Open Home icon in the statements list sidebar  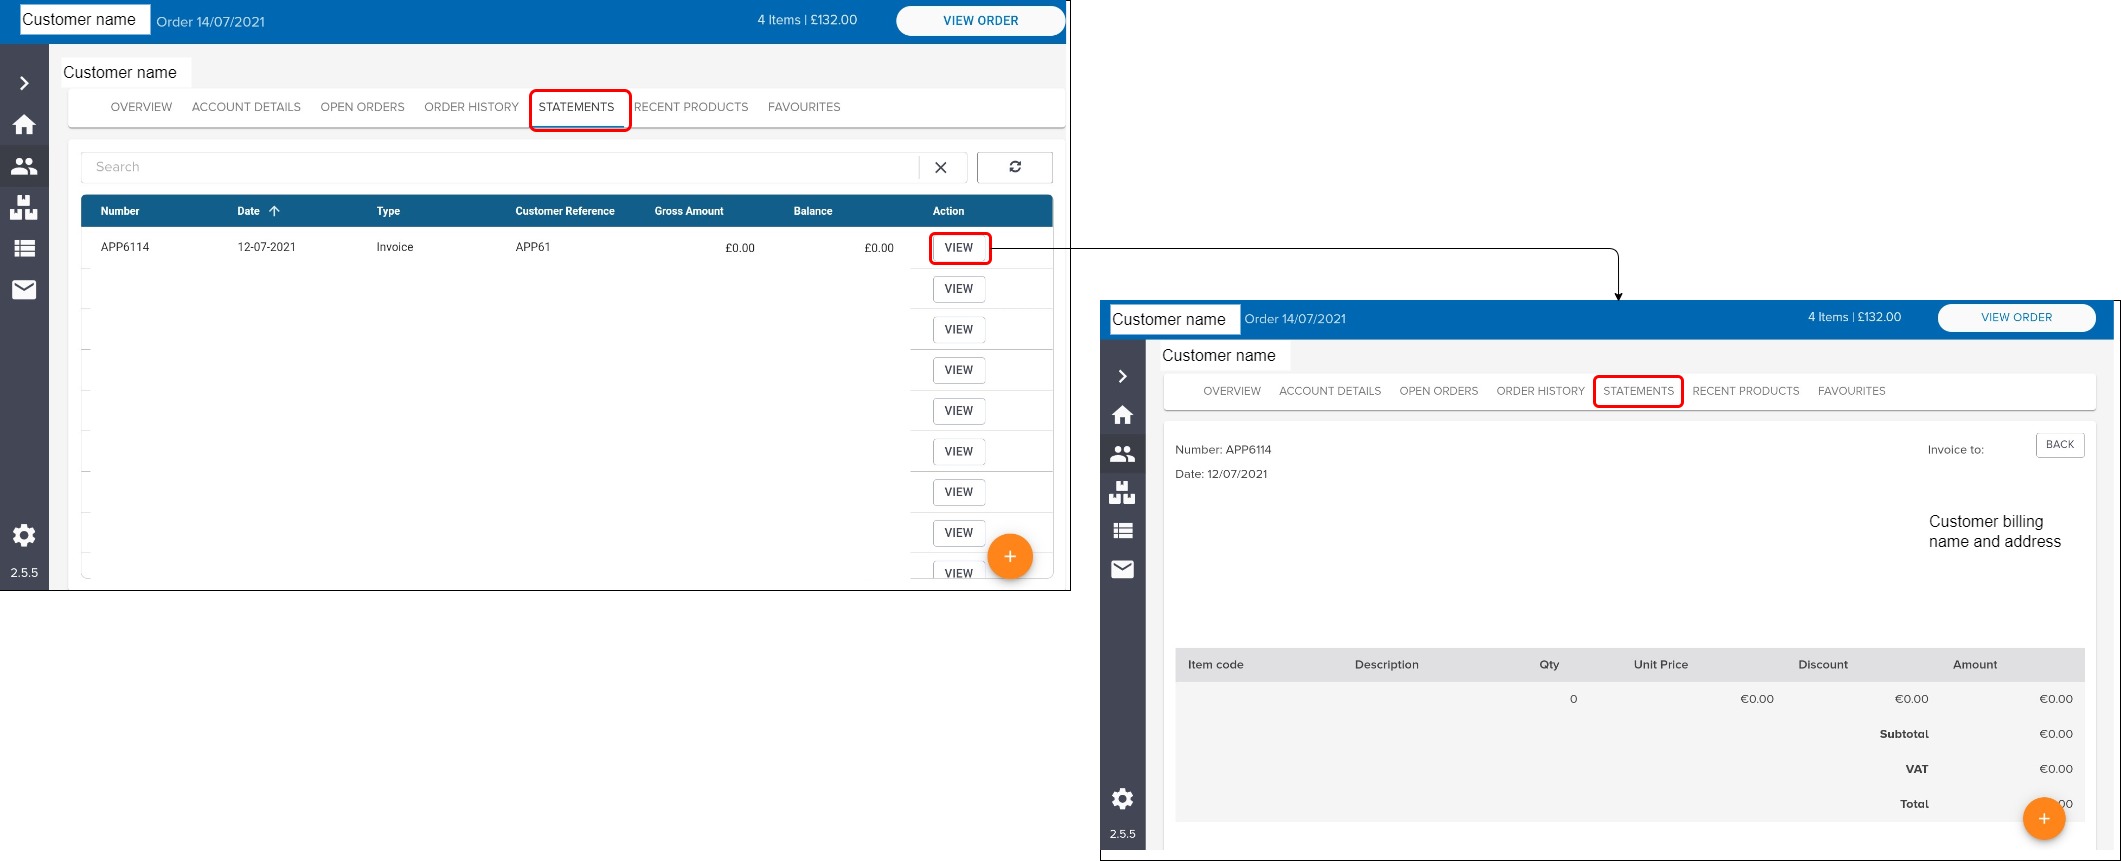24,125
